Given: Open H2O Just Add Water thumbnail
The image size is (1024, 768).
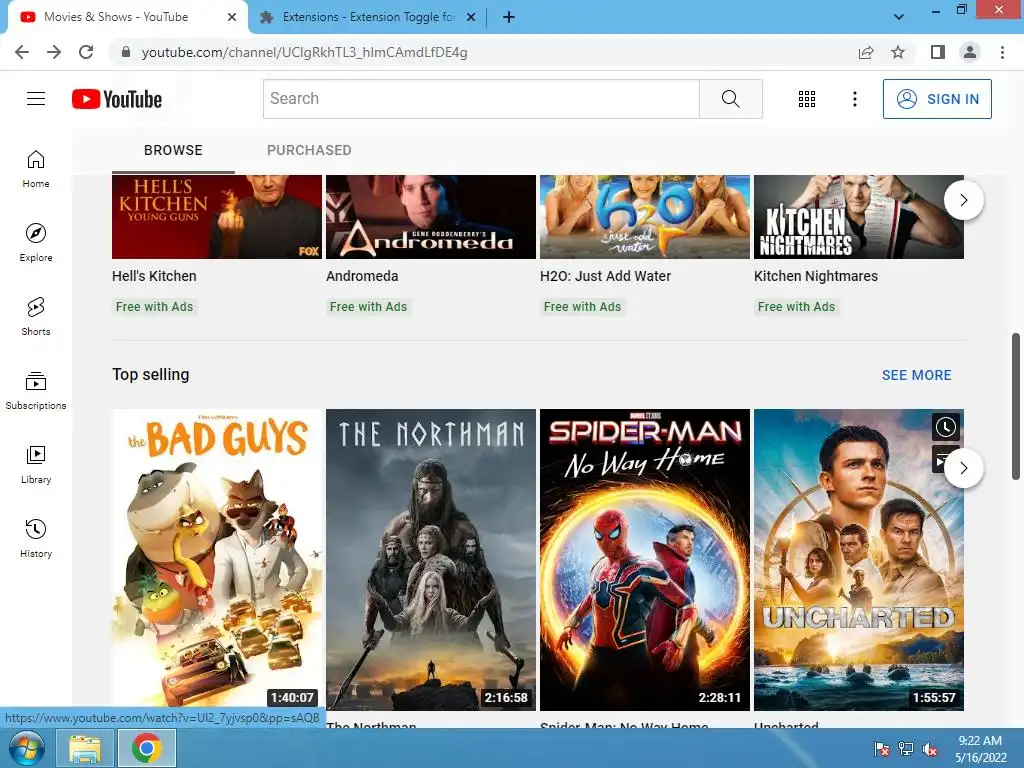Looking at the screenshot, I should 645,217.
